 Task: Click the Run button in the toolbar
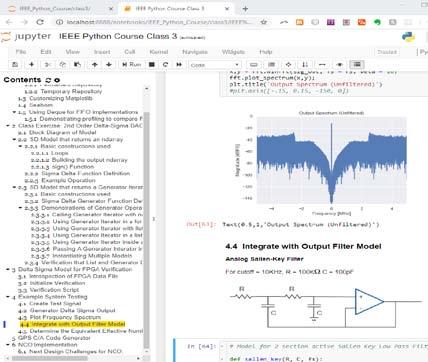point(131,64)
